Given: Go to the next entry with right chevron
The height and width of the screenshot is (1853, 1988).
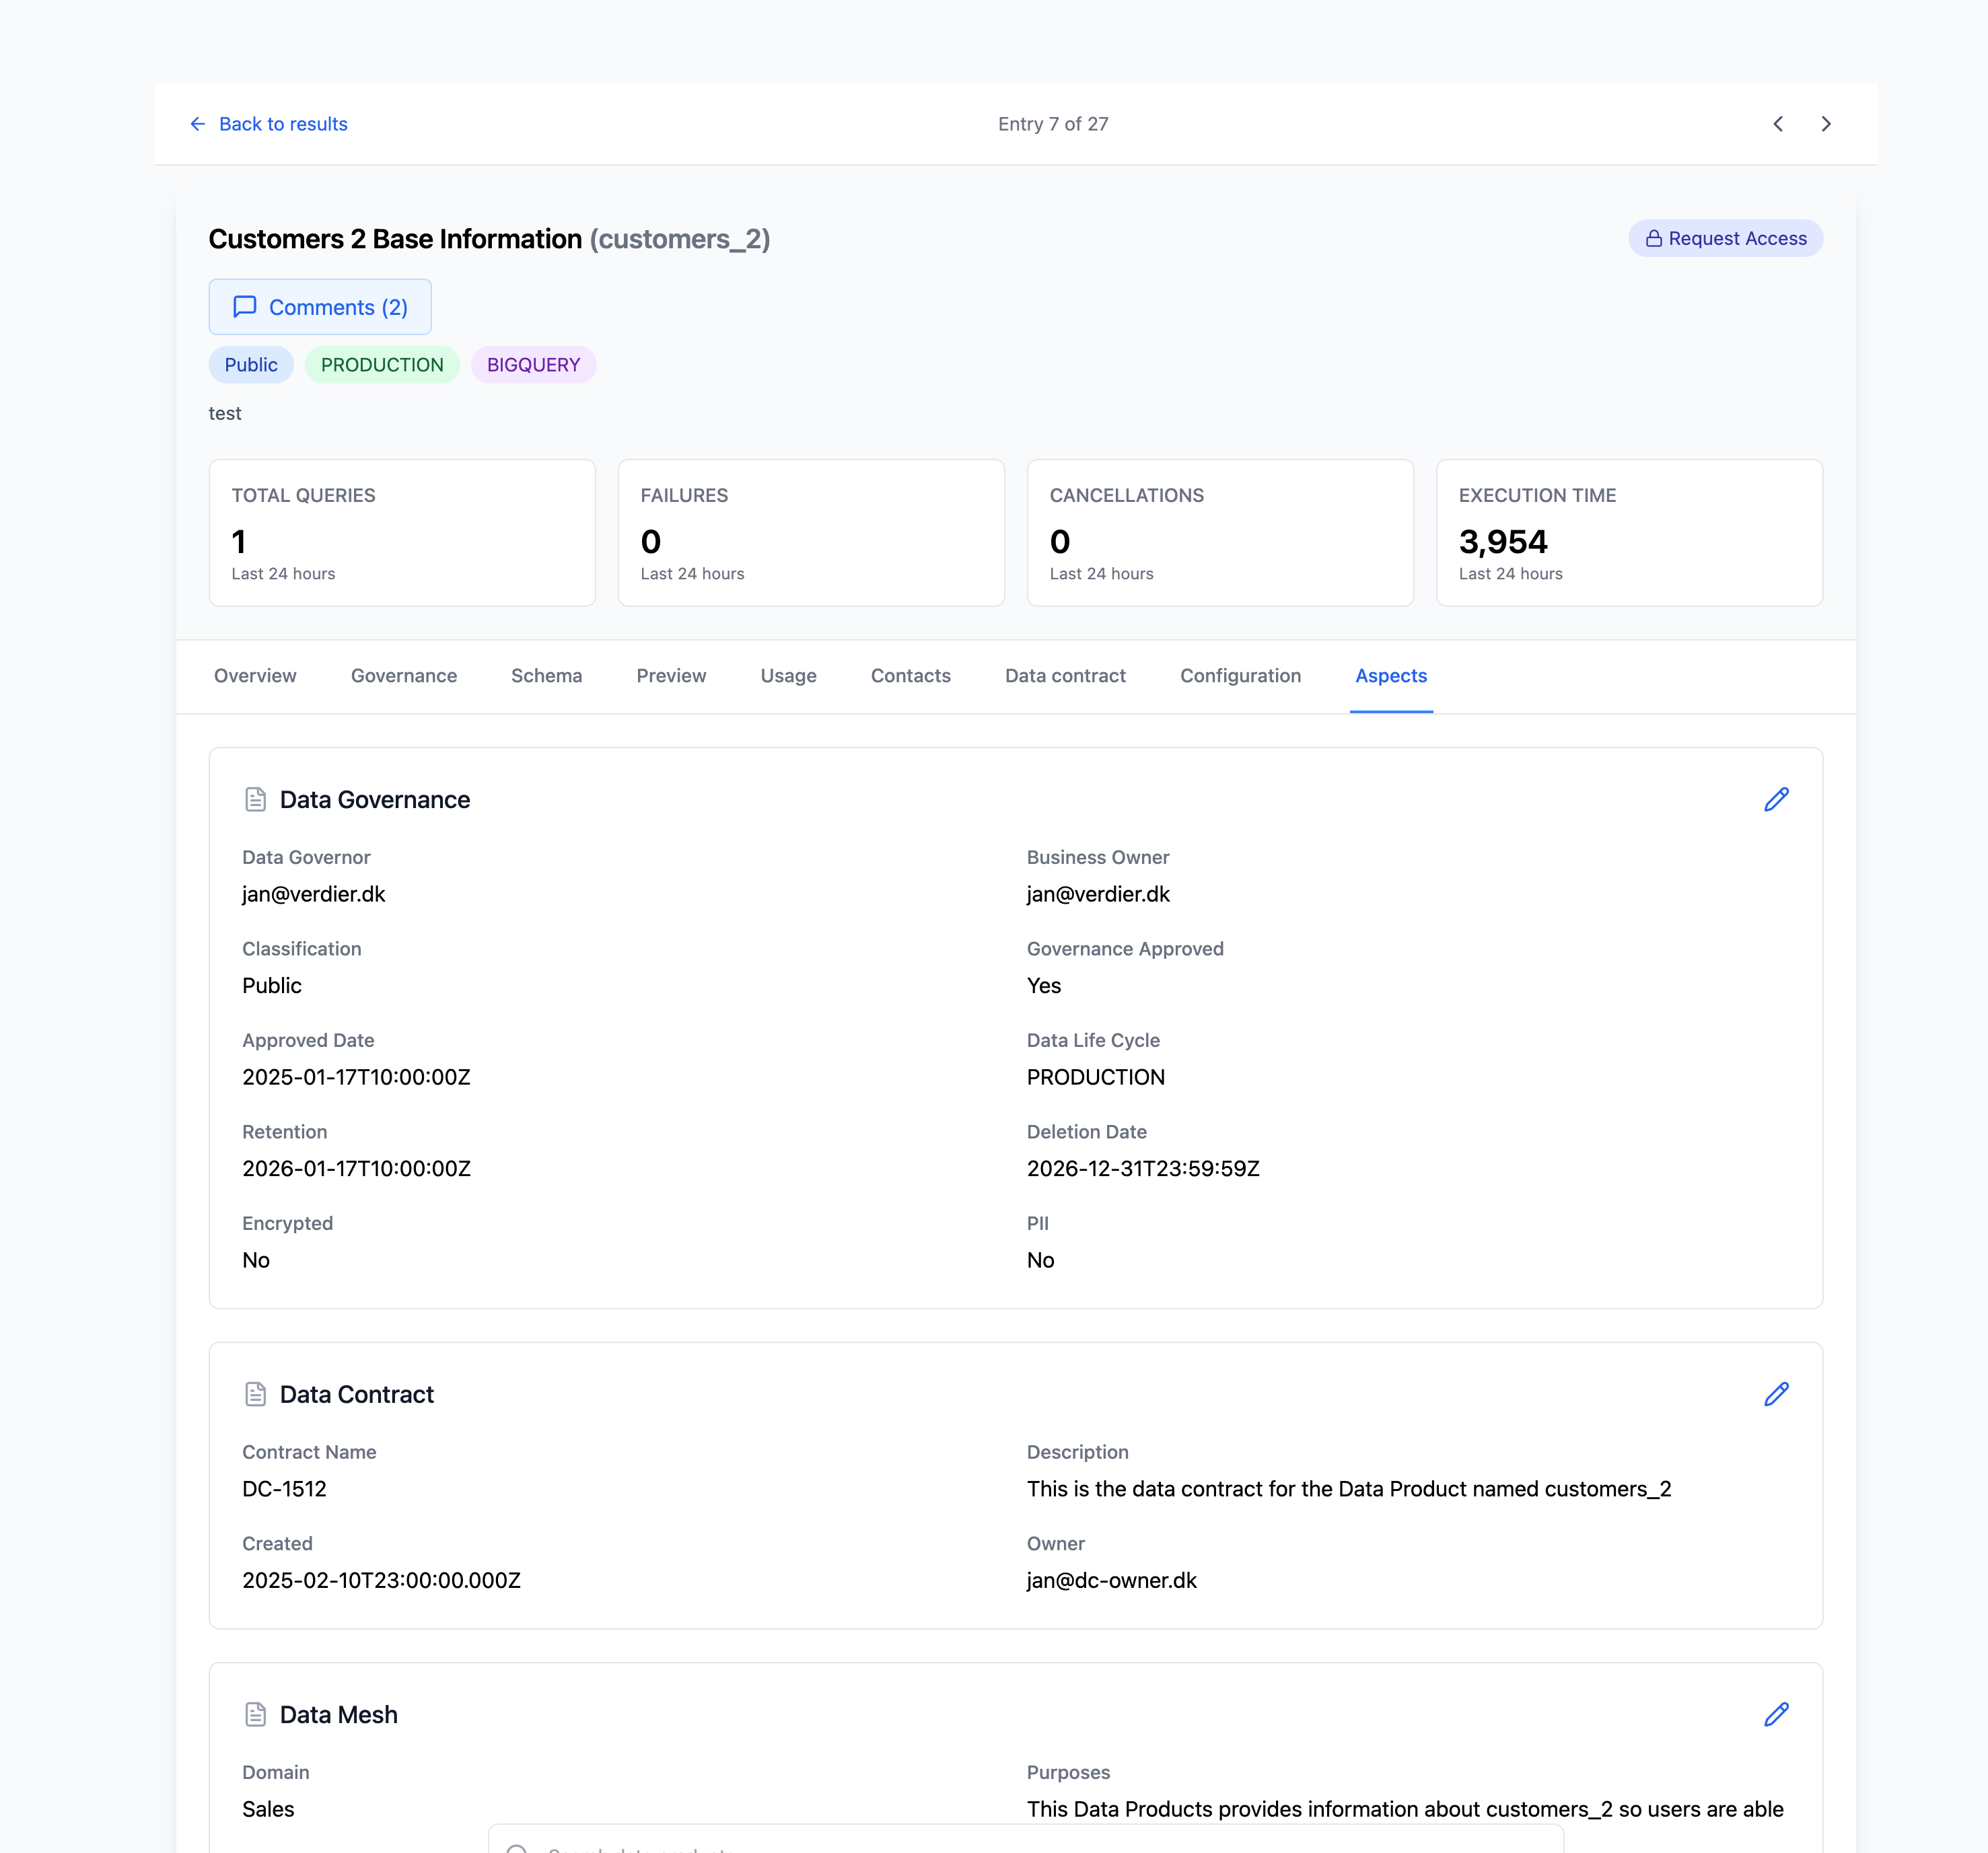Looking at the screenshot, I should click(1826, 124).
